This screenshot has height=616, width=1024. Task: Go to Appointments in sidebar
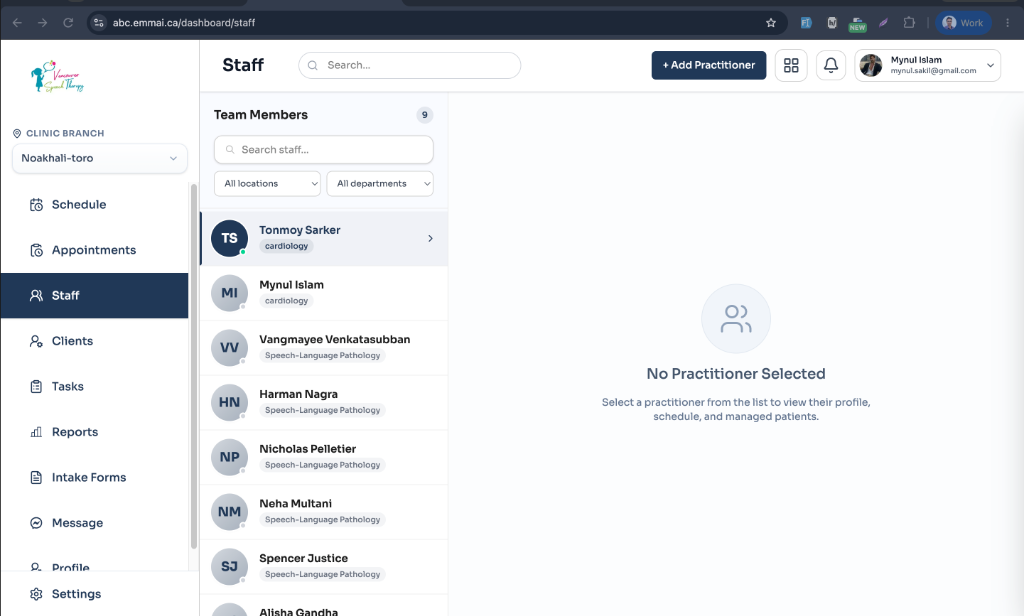click(x=95, y=250)
